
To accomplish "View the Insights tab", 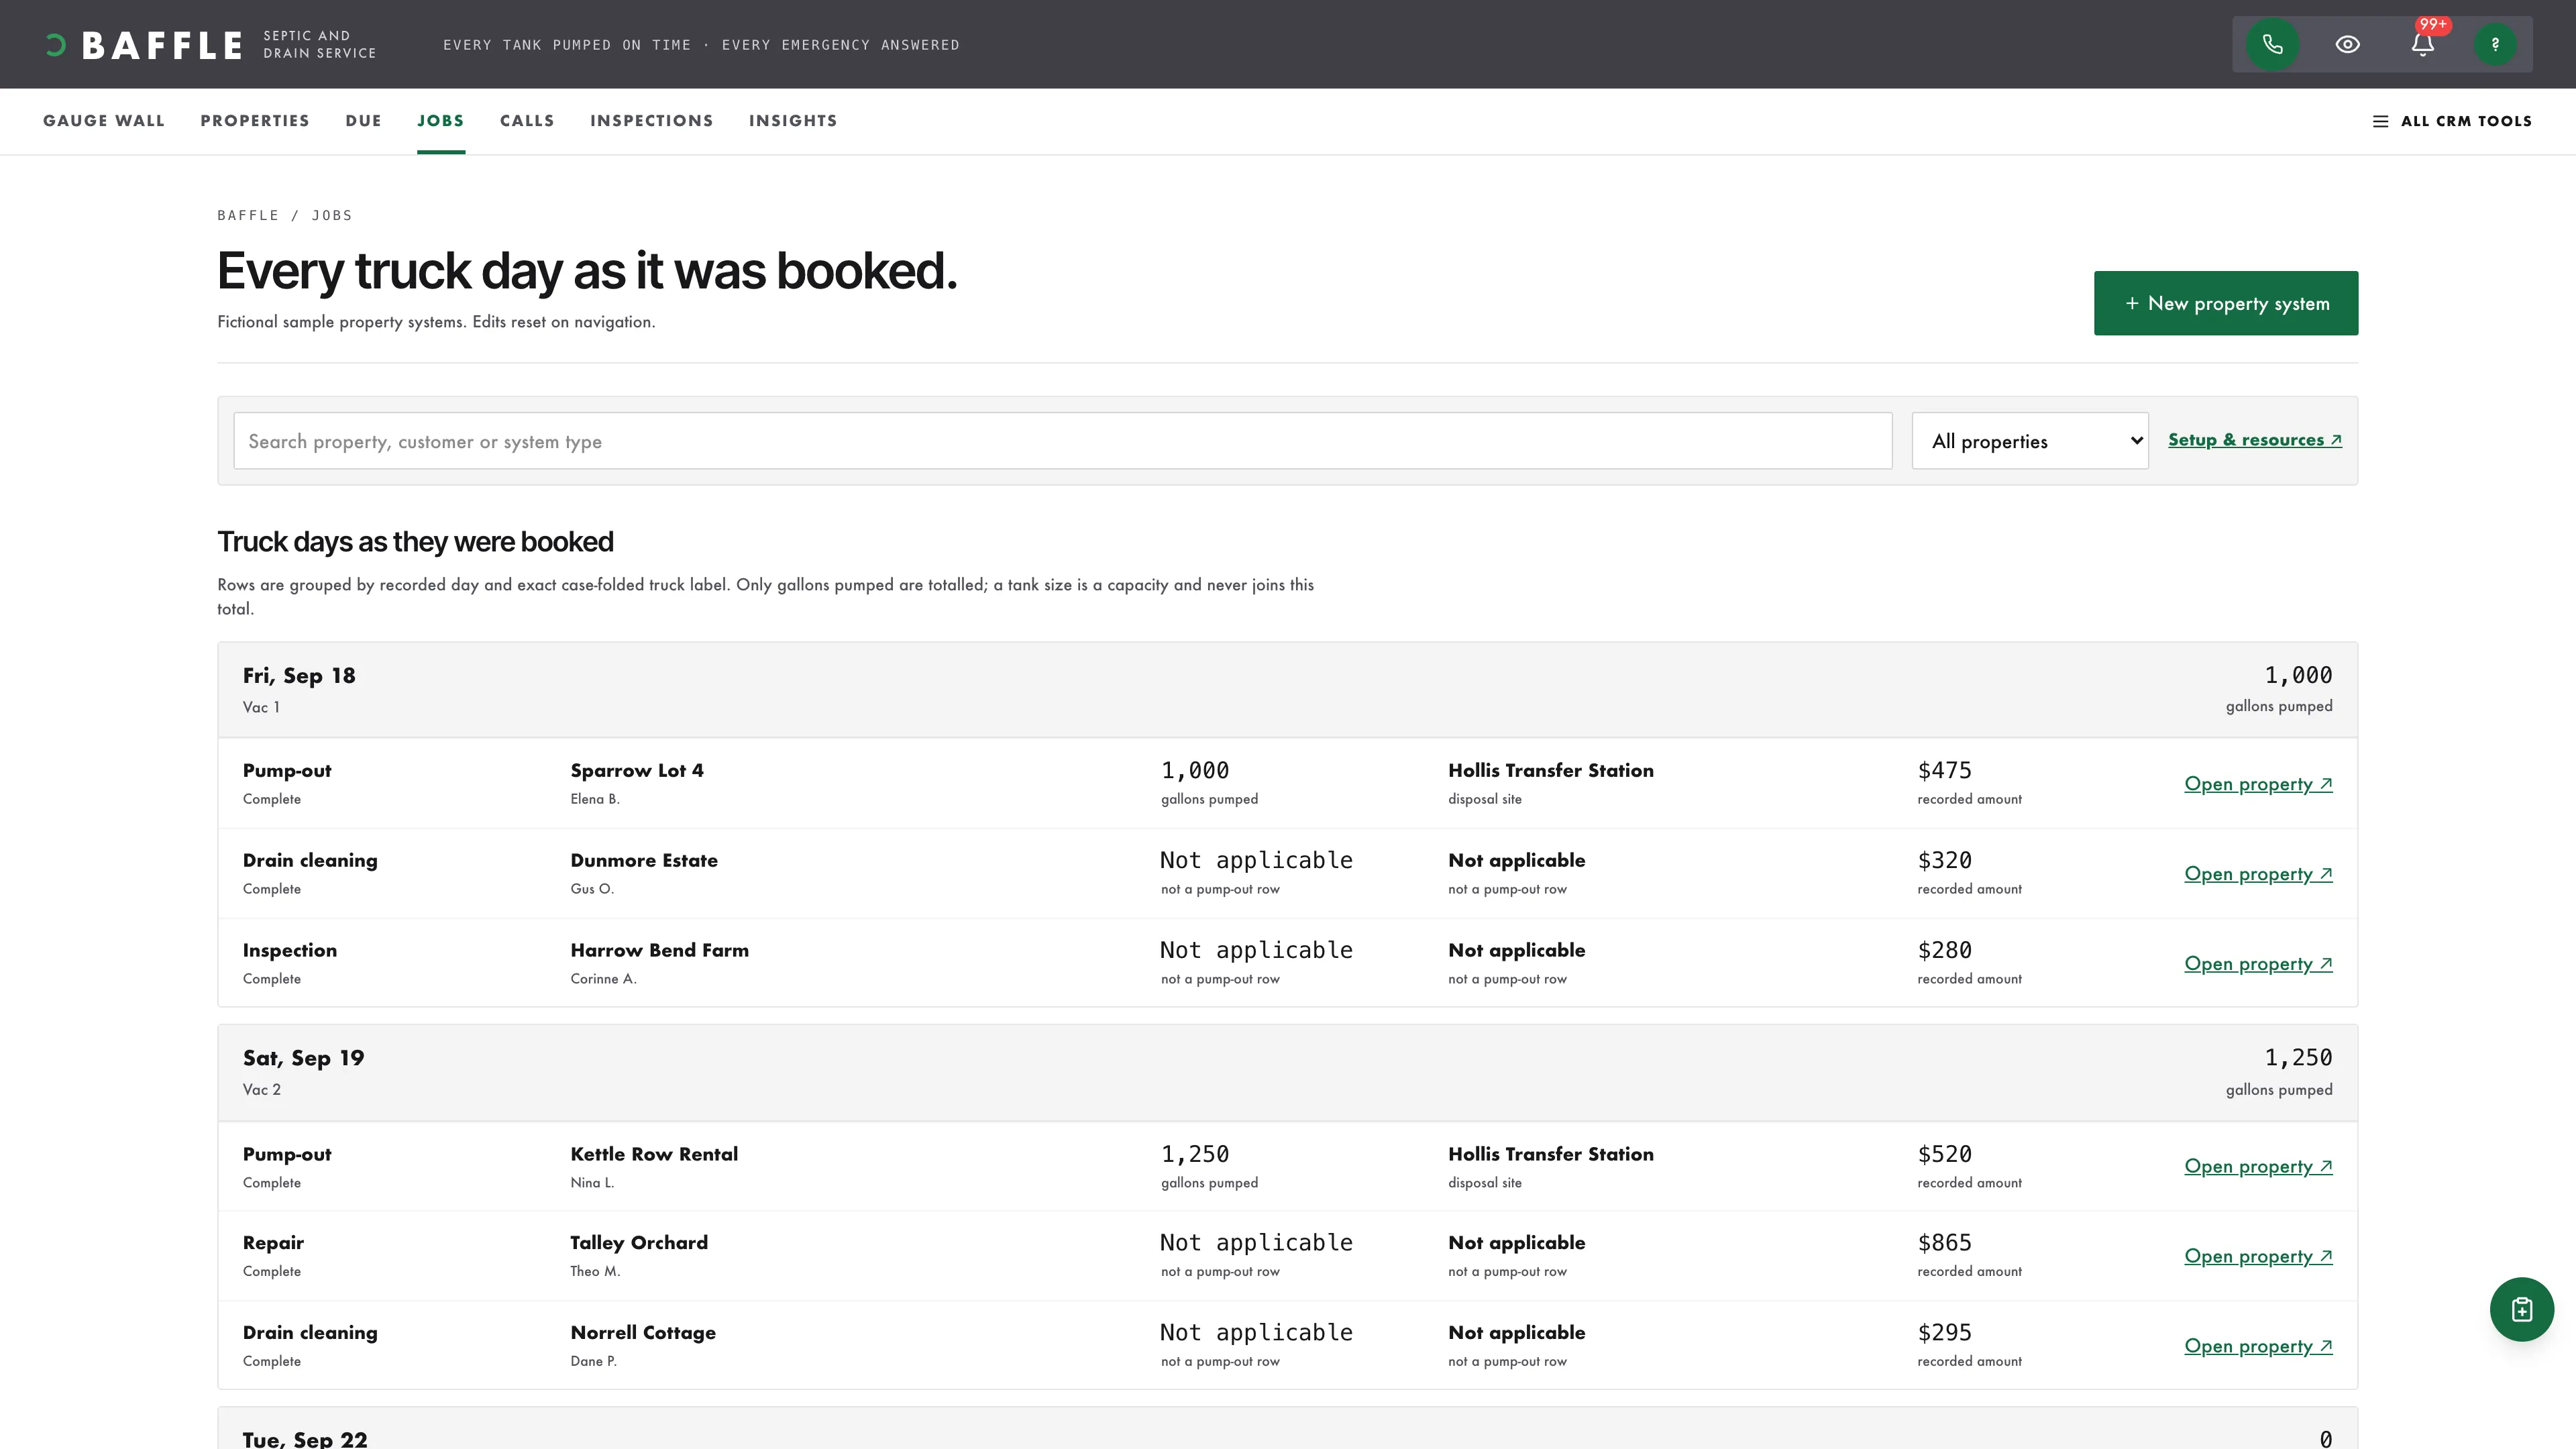I will tap(793, 121).
